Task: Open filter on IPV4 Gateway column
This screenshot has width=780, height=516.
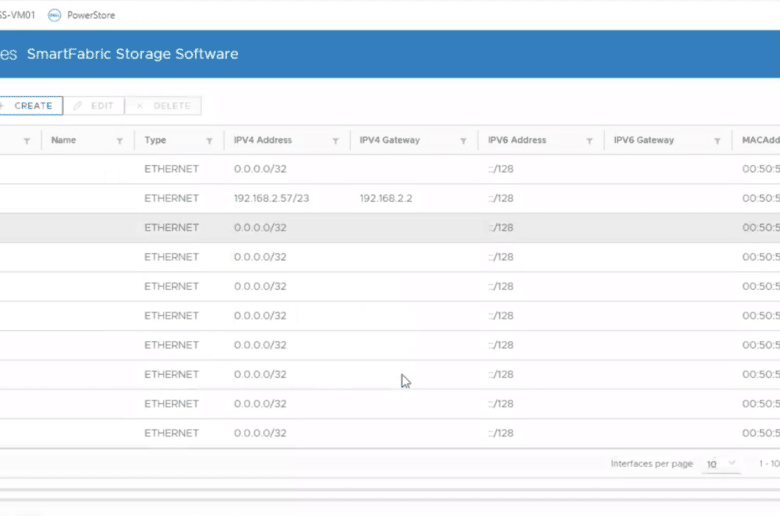Action: [464, 141]
